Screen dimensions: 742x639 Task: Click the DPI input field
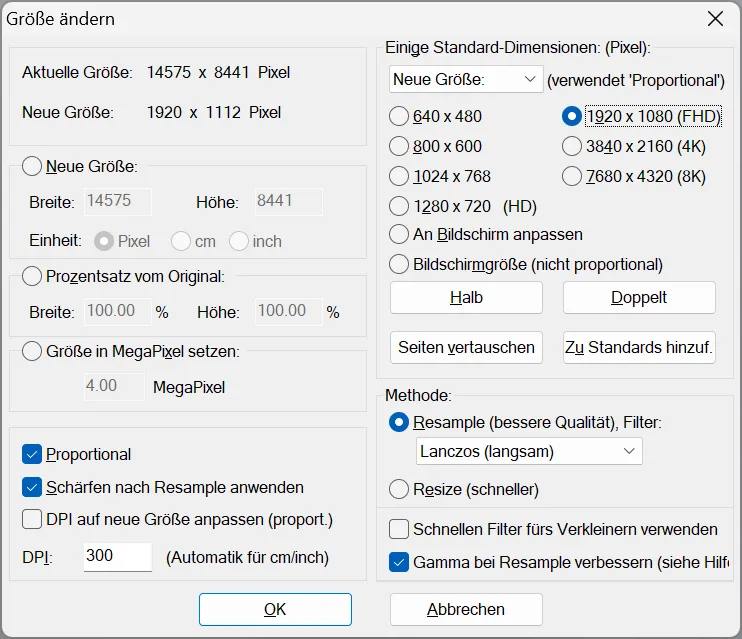tap(115, 556)
